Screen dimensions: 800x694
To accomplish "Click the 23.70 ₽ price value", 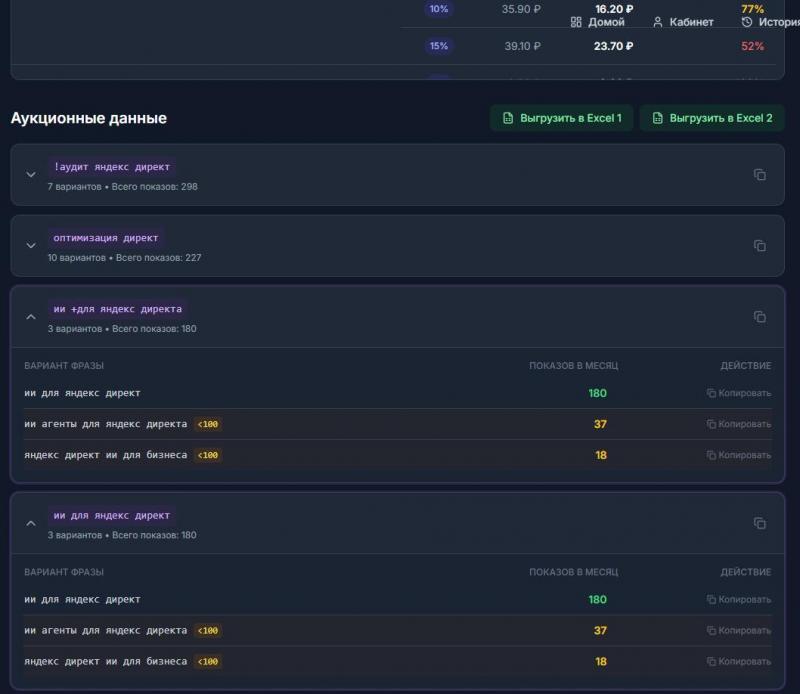I will (613, 46).
